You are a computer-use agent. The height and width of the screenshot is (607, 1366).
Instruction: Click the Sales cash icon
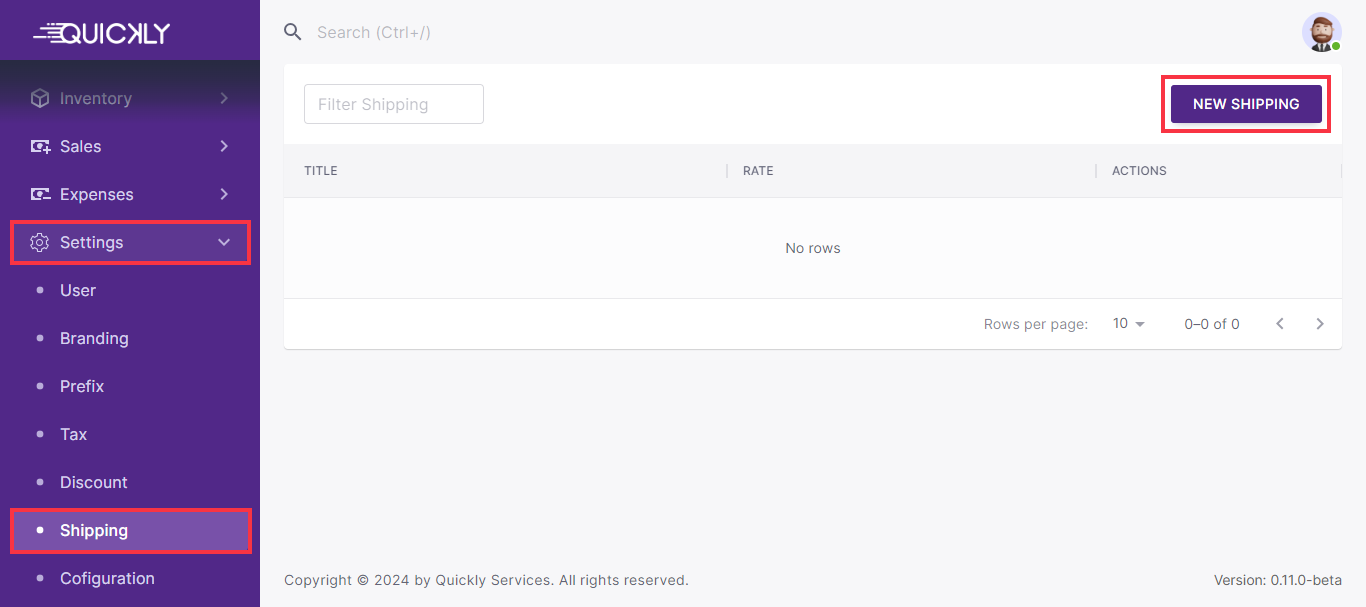[40, 146]
